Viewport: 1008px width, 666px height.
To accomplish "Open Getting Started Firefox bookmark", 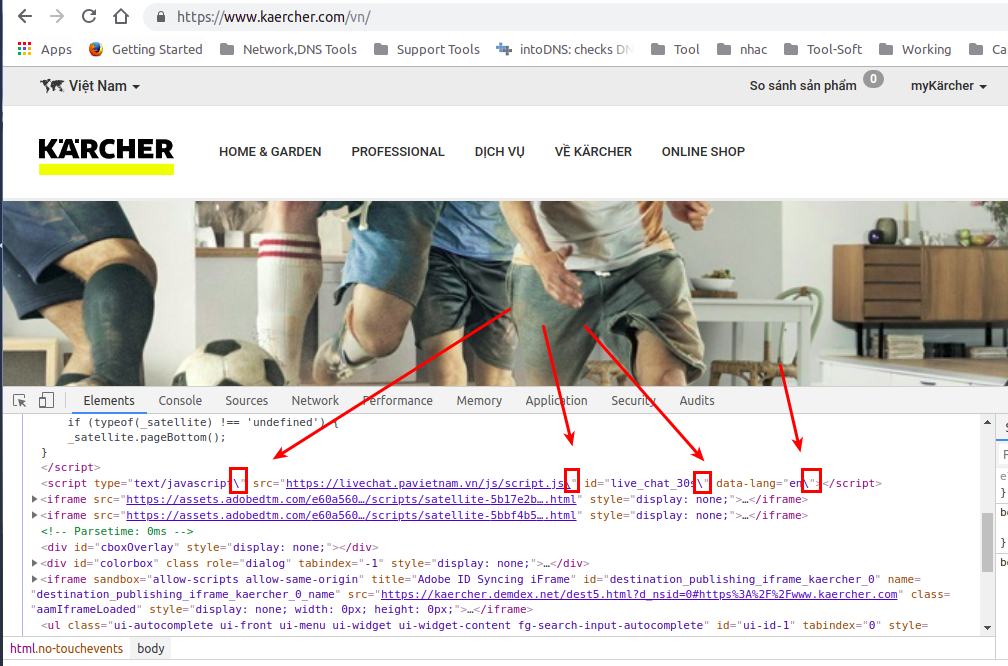I will pos(145,50).
